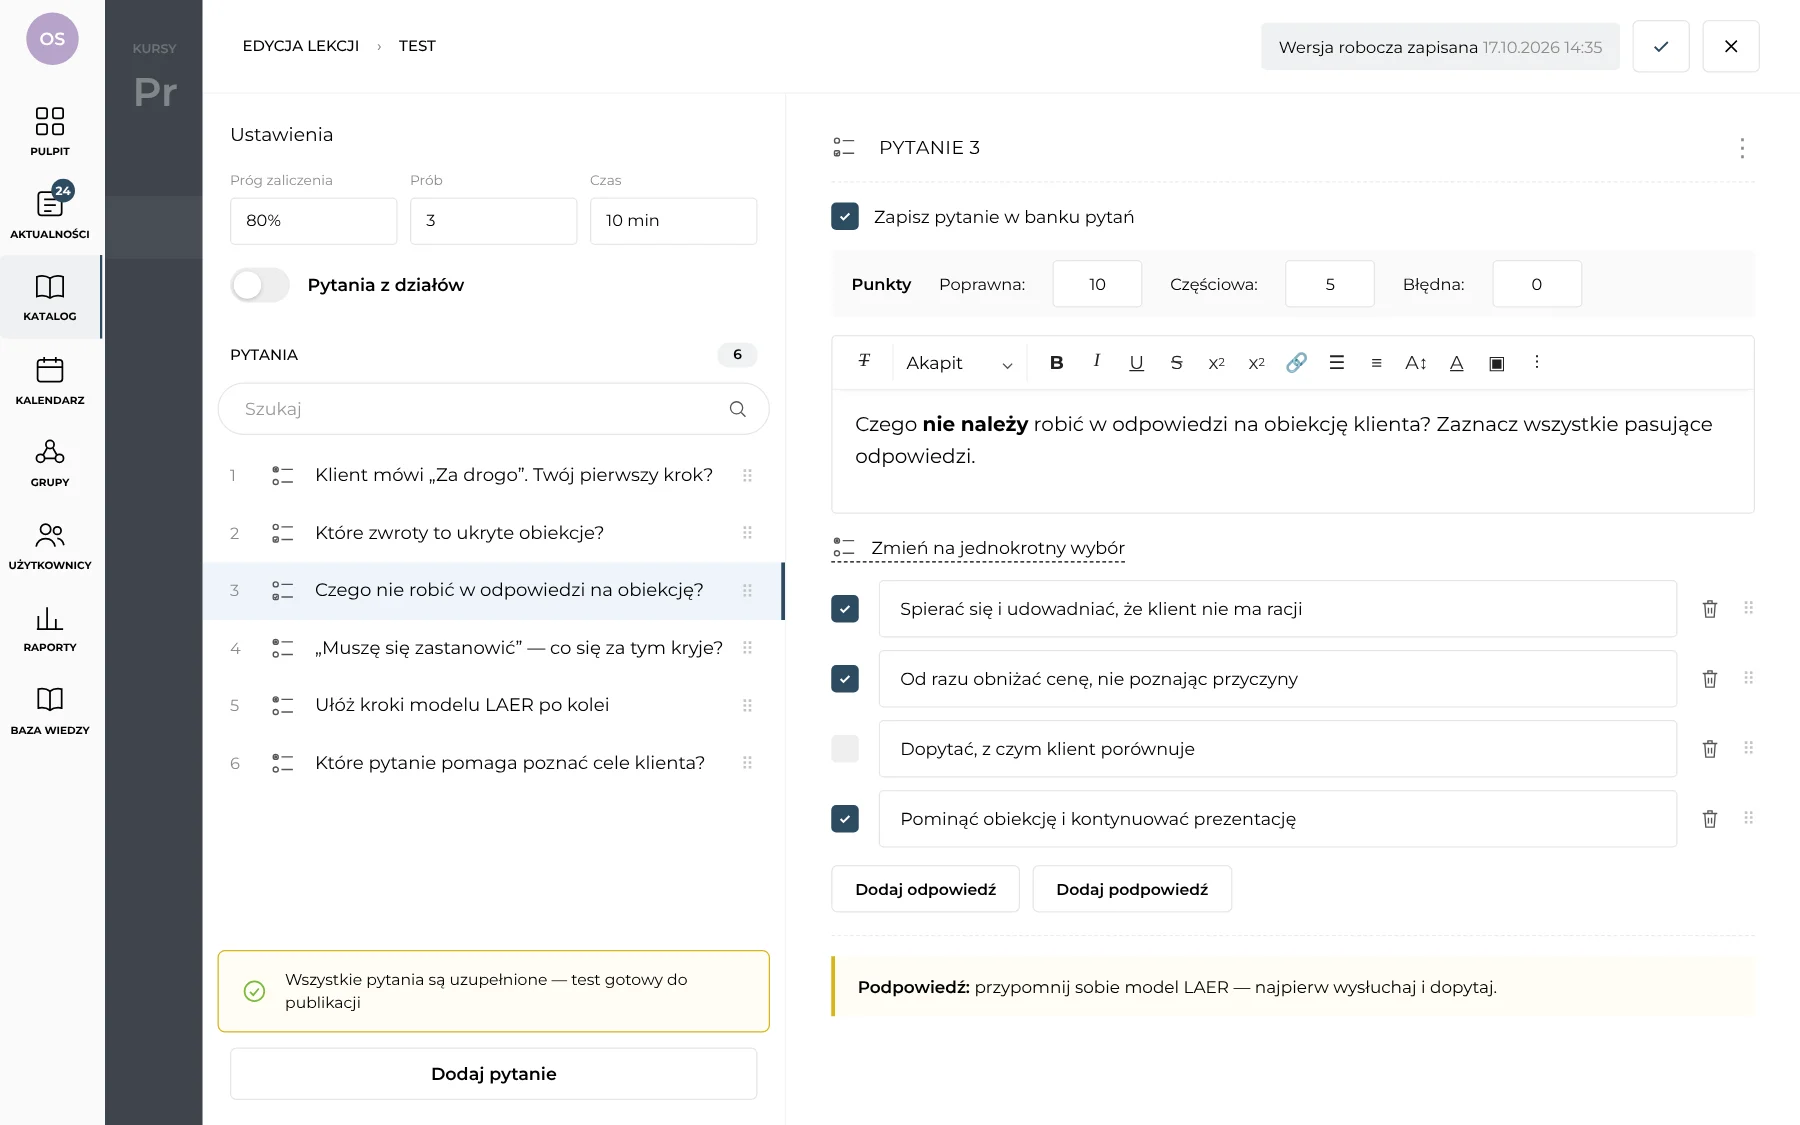Add a new question with 'Dodaj pytanie'
The image size is (1800, 1125).
[494, 1074]
